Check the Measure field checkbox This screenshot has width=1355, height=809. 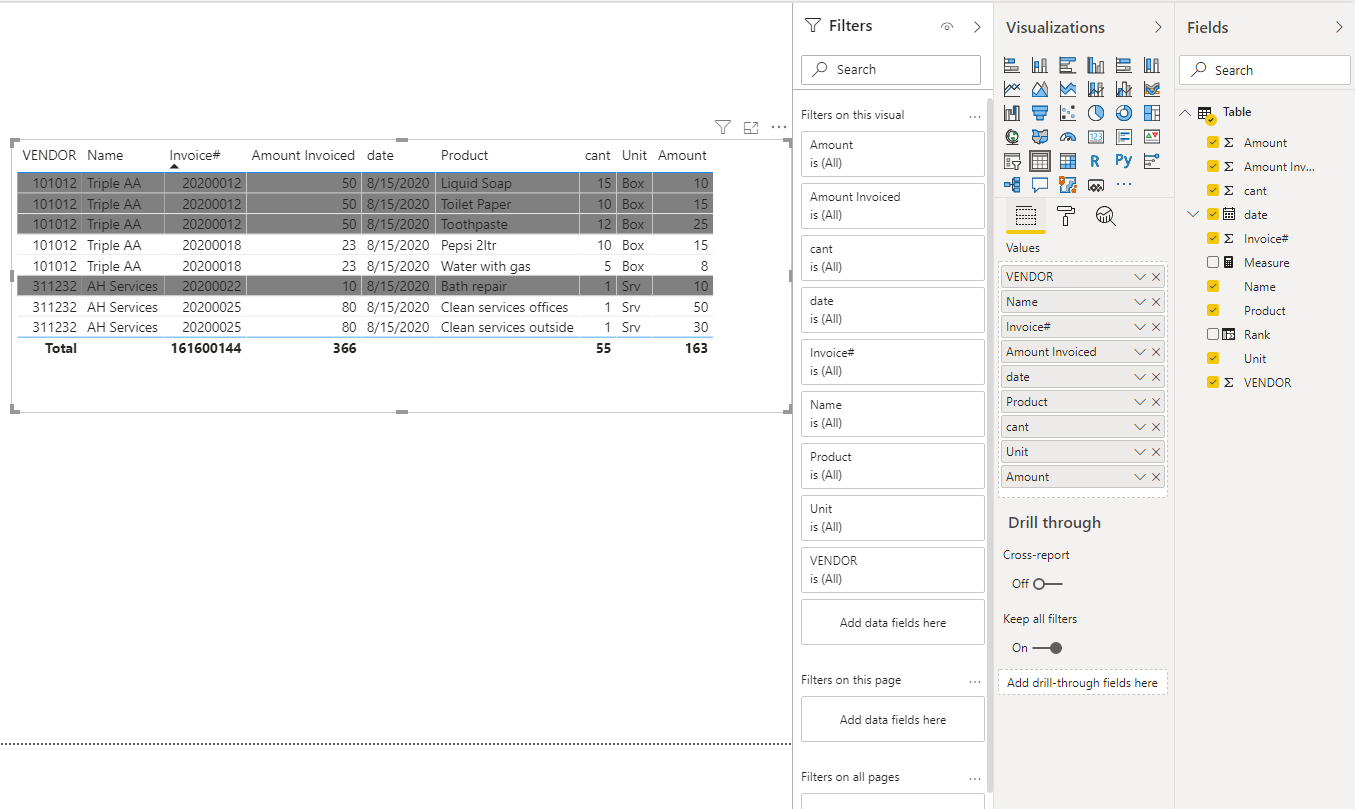(x=1213, y=262)
